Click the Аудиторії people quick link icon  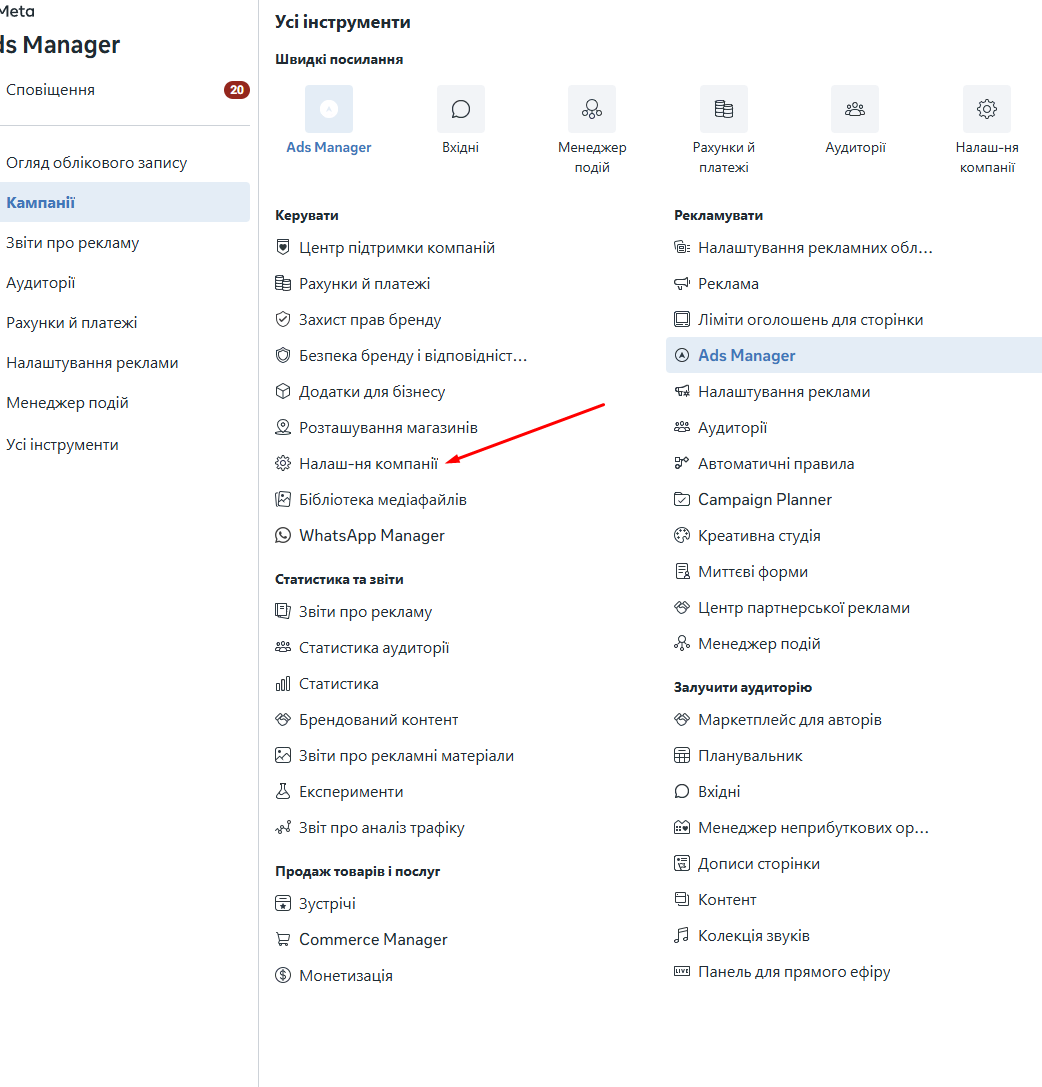[855, 109]
